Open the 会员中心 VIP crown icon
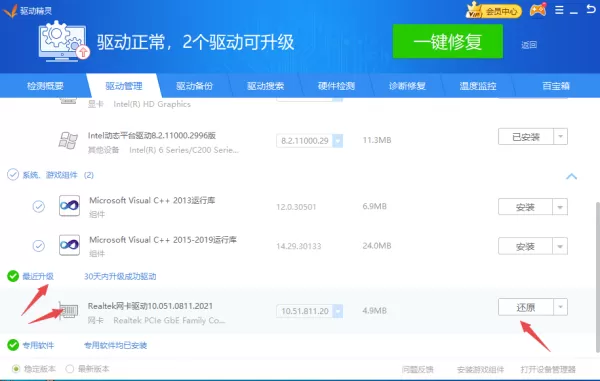600x381 pixels. pyautogui.click(x=494, y=10)
